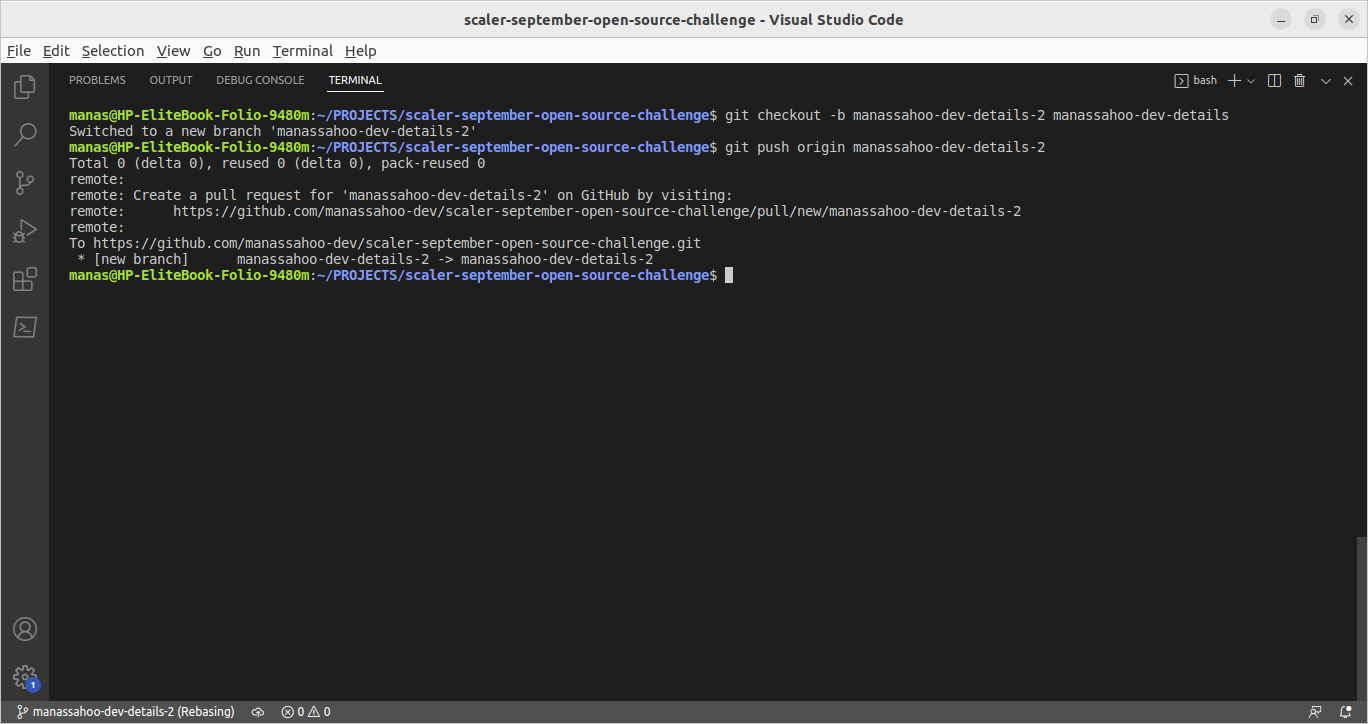Open the GitHub pull request URL in terminal
1368x724 pixels.
597,211
